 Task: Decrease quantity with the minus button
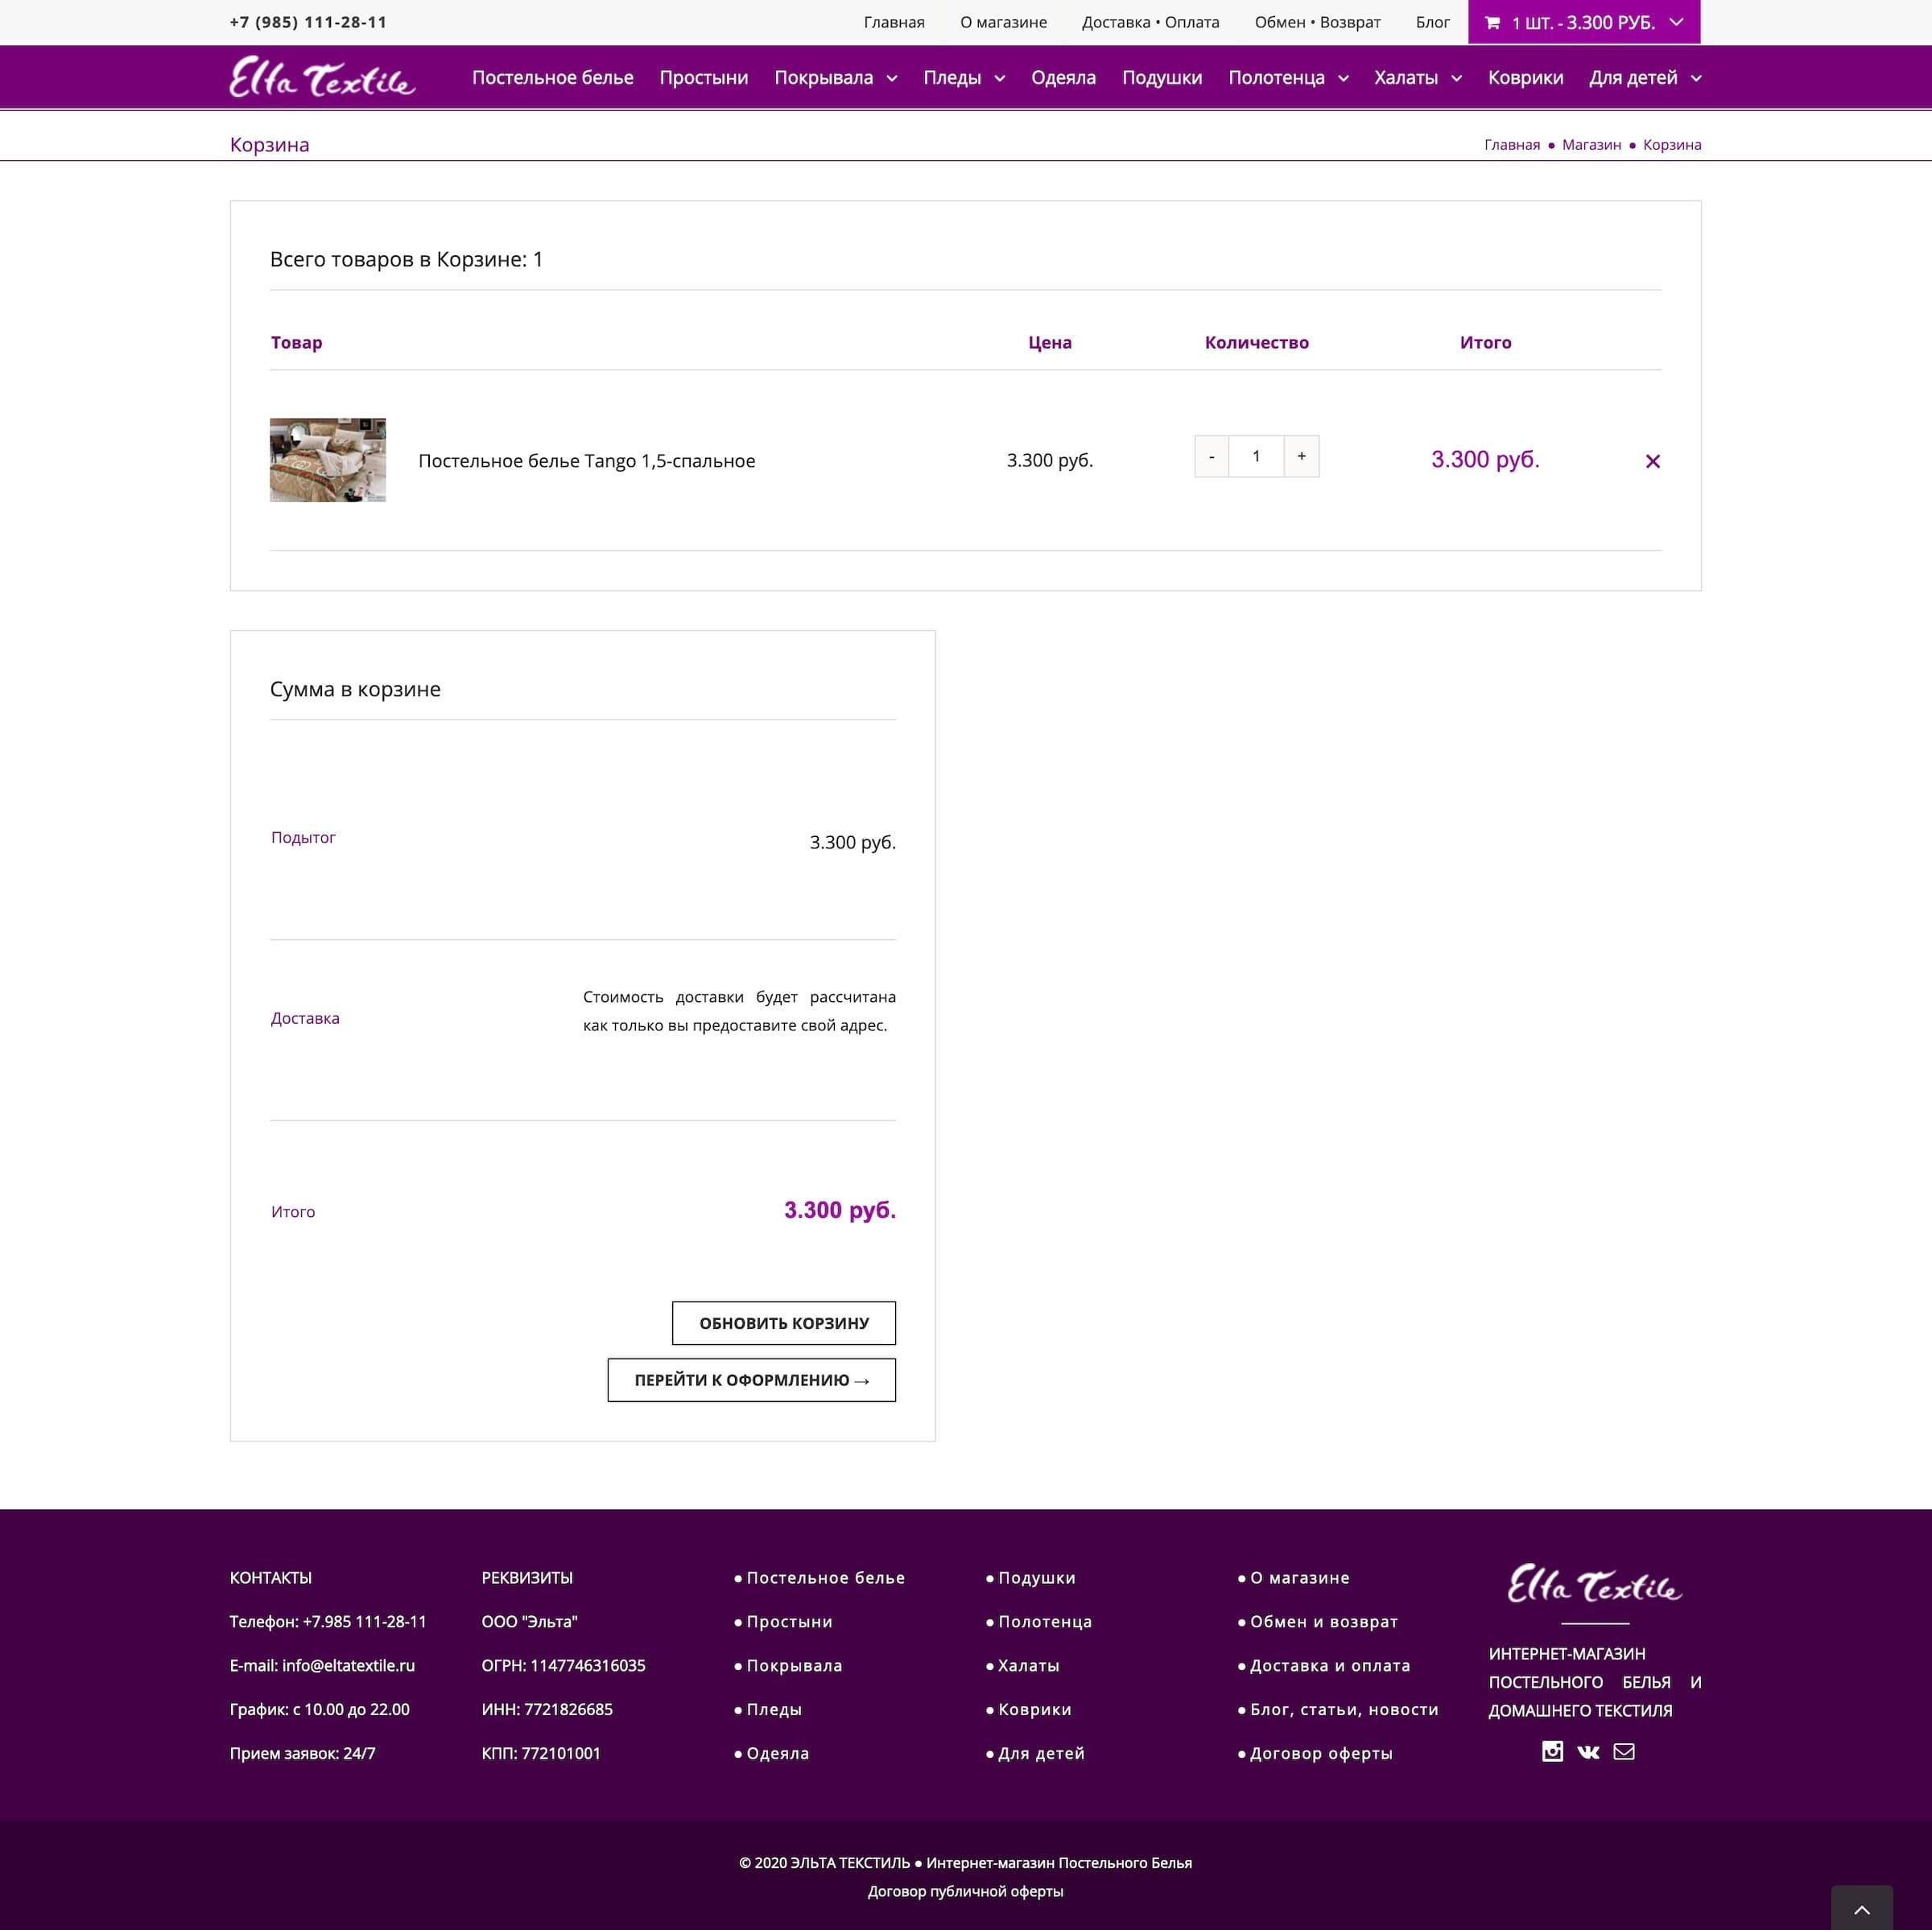(x=1211, y=456)
